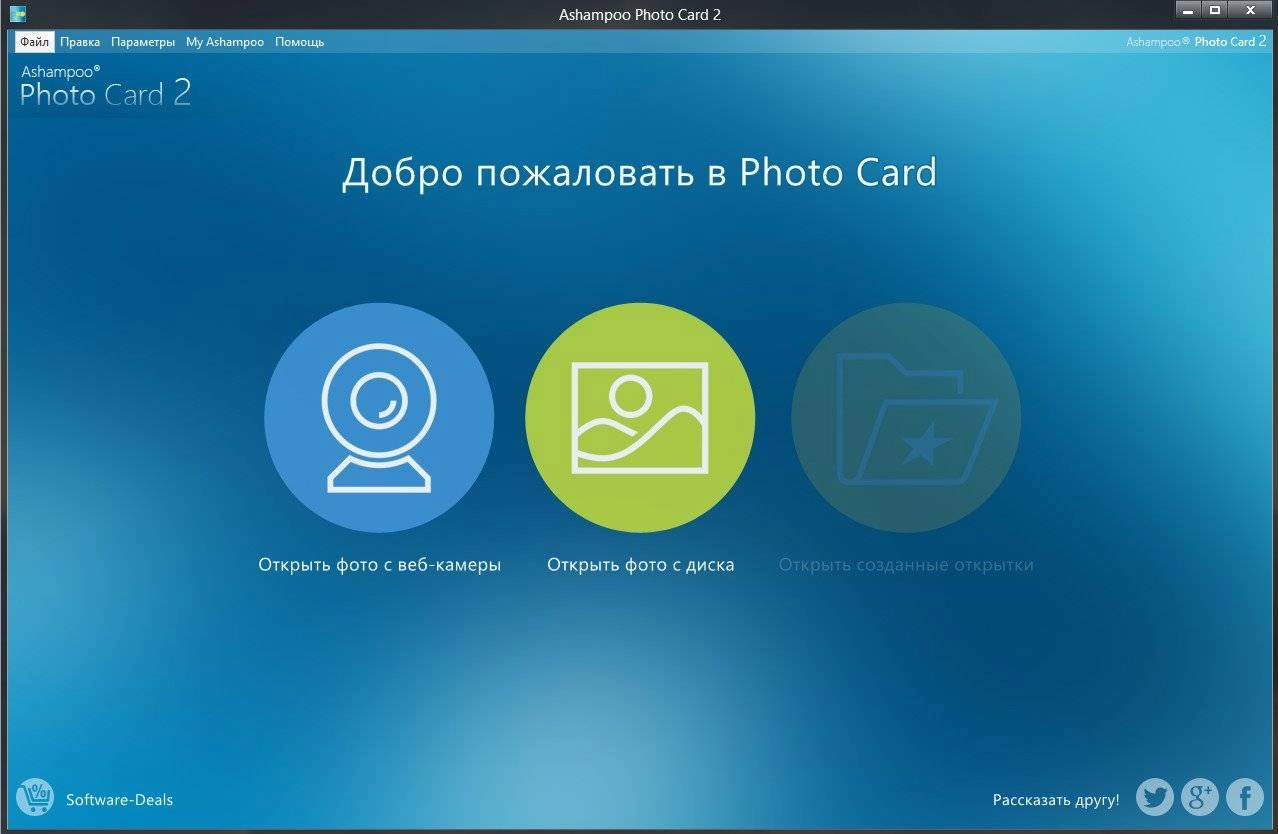
Task: Share via the Facebook icon
Action: (1245, 797)
